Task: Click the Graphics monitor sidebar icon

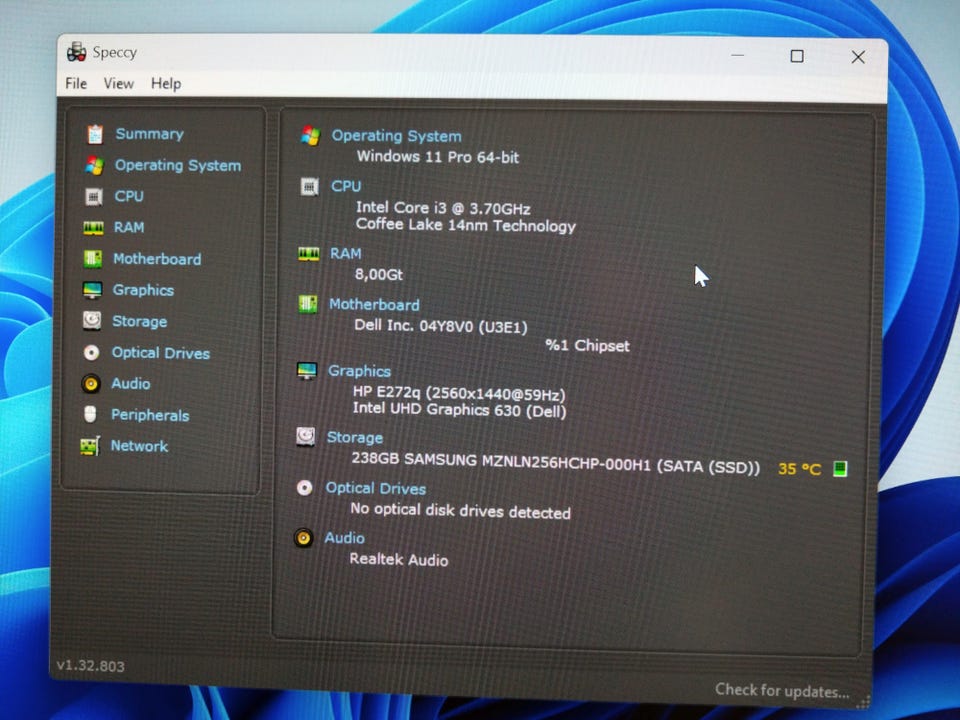Action: point(92,290)
